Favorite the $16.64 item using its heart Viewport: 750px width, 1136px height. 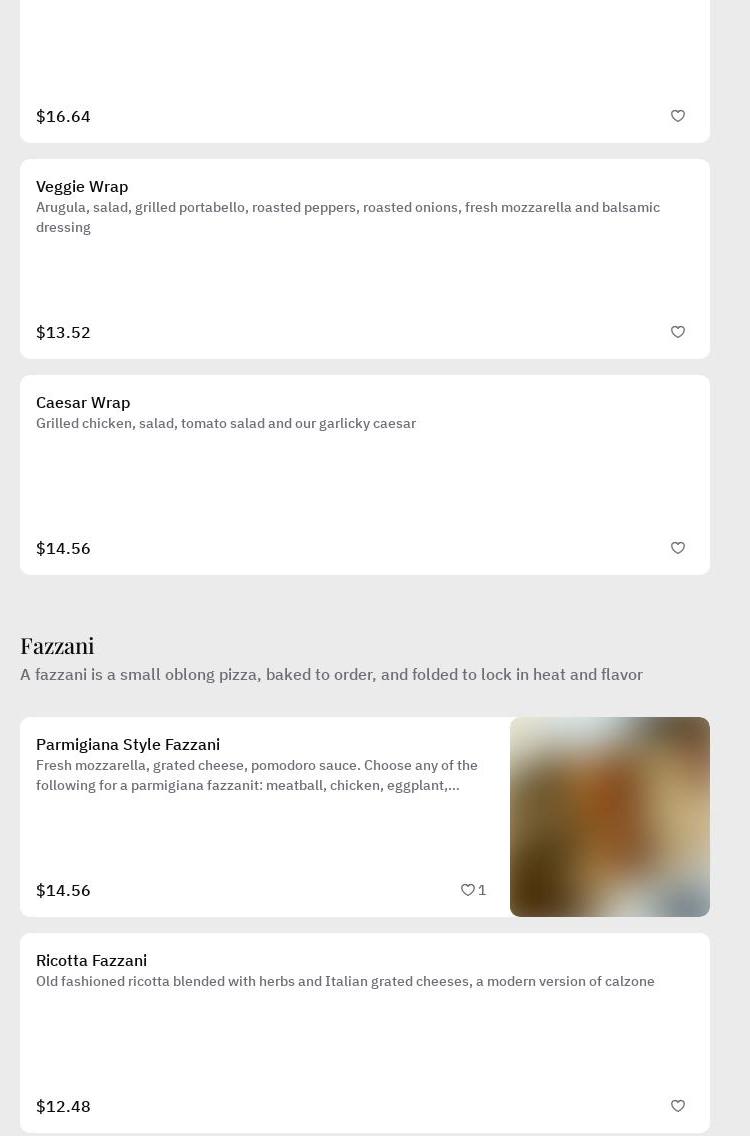[678, 116]
